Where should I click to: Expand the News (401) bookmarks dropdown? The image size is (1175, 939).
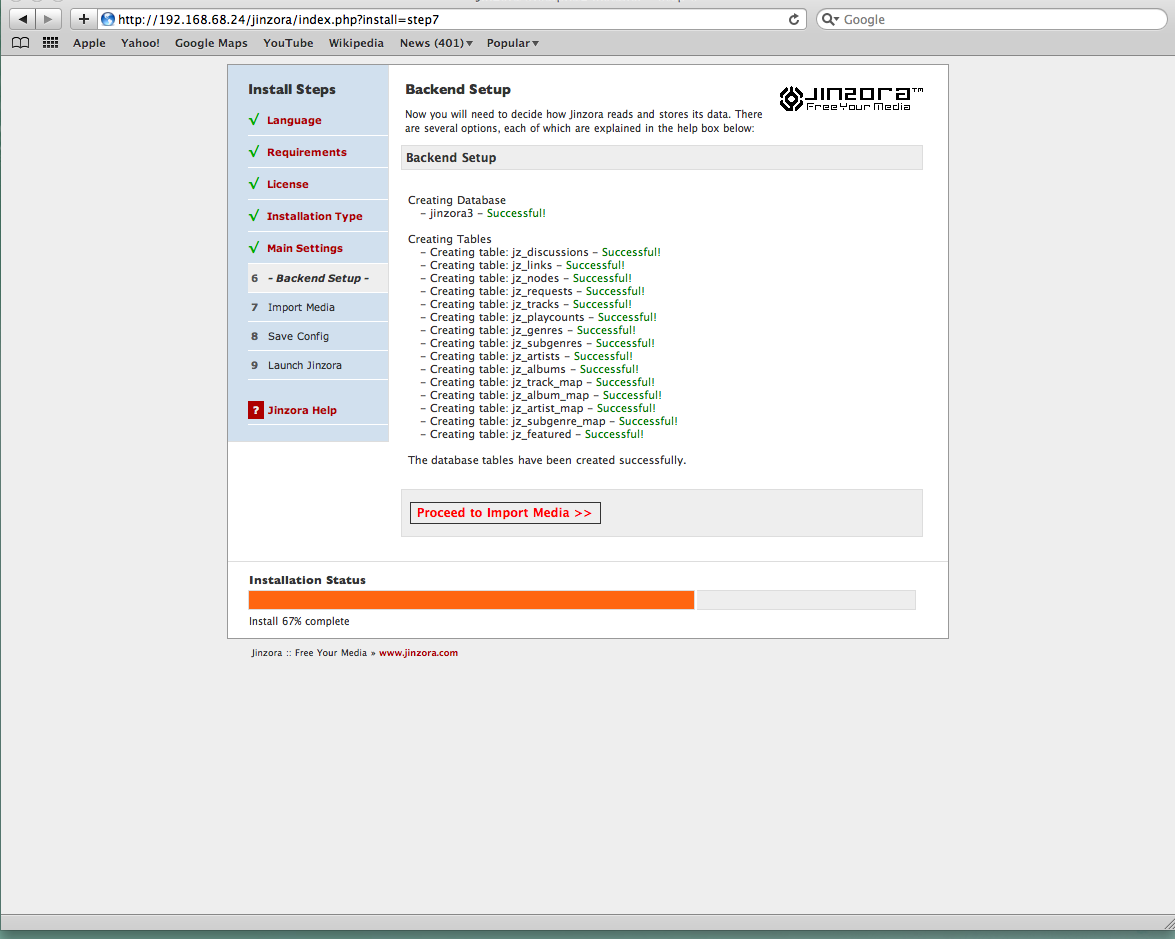[x=436, y=43]
